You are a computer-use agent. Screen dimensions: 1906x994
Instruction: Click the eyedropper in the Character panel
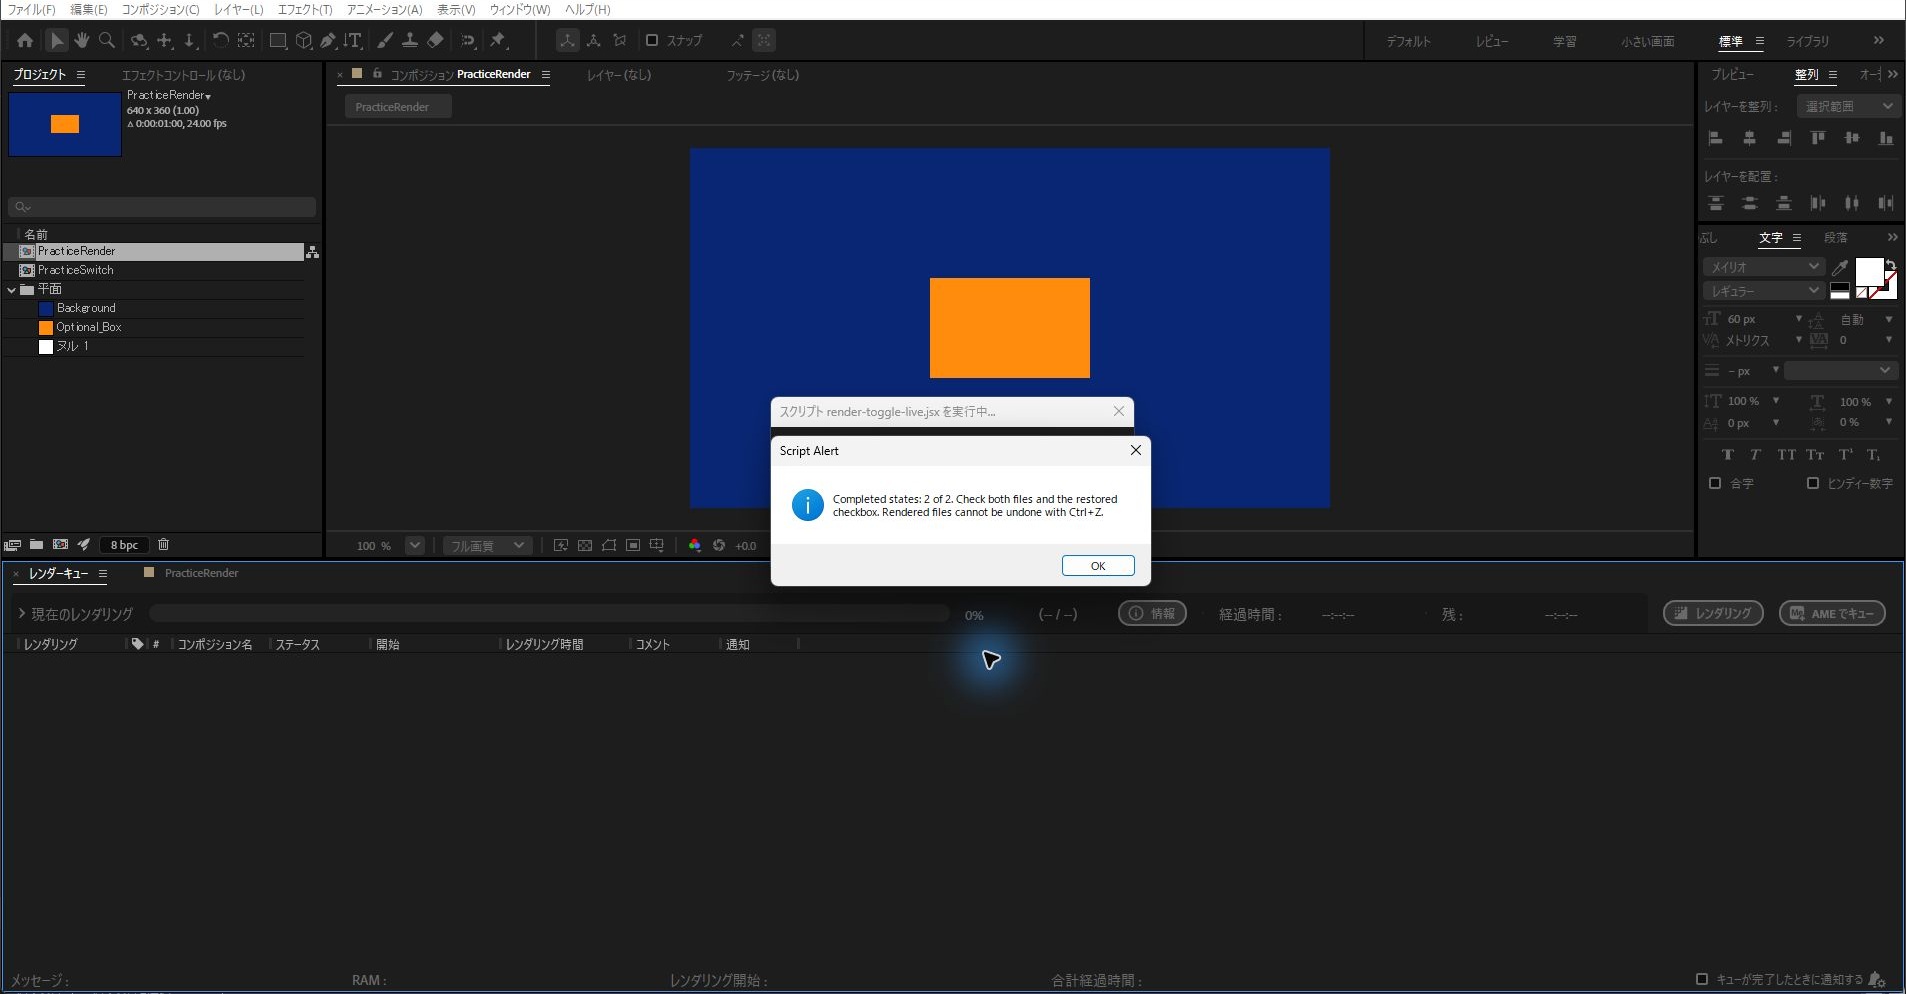coord(1839,268)
